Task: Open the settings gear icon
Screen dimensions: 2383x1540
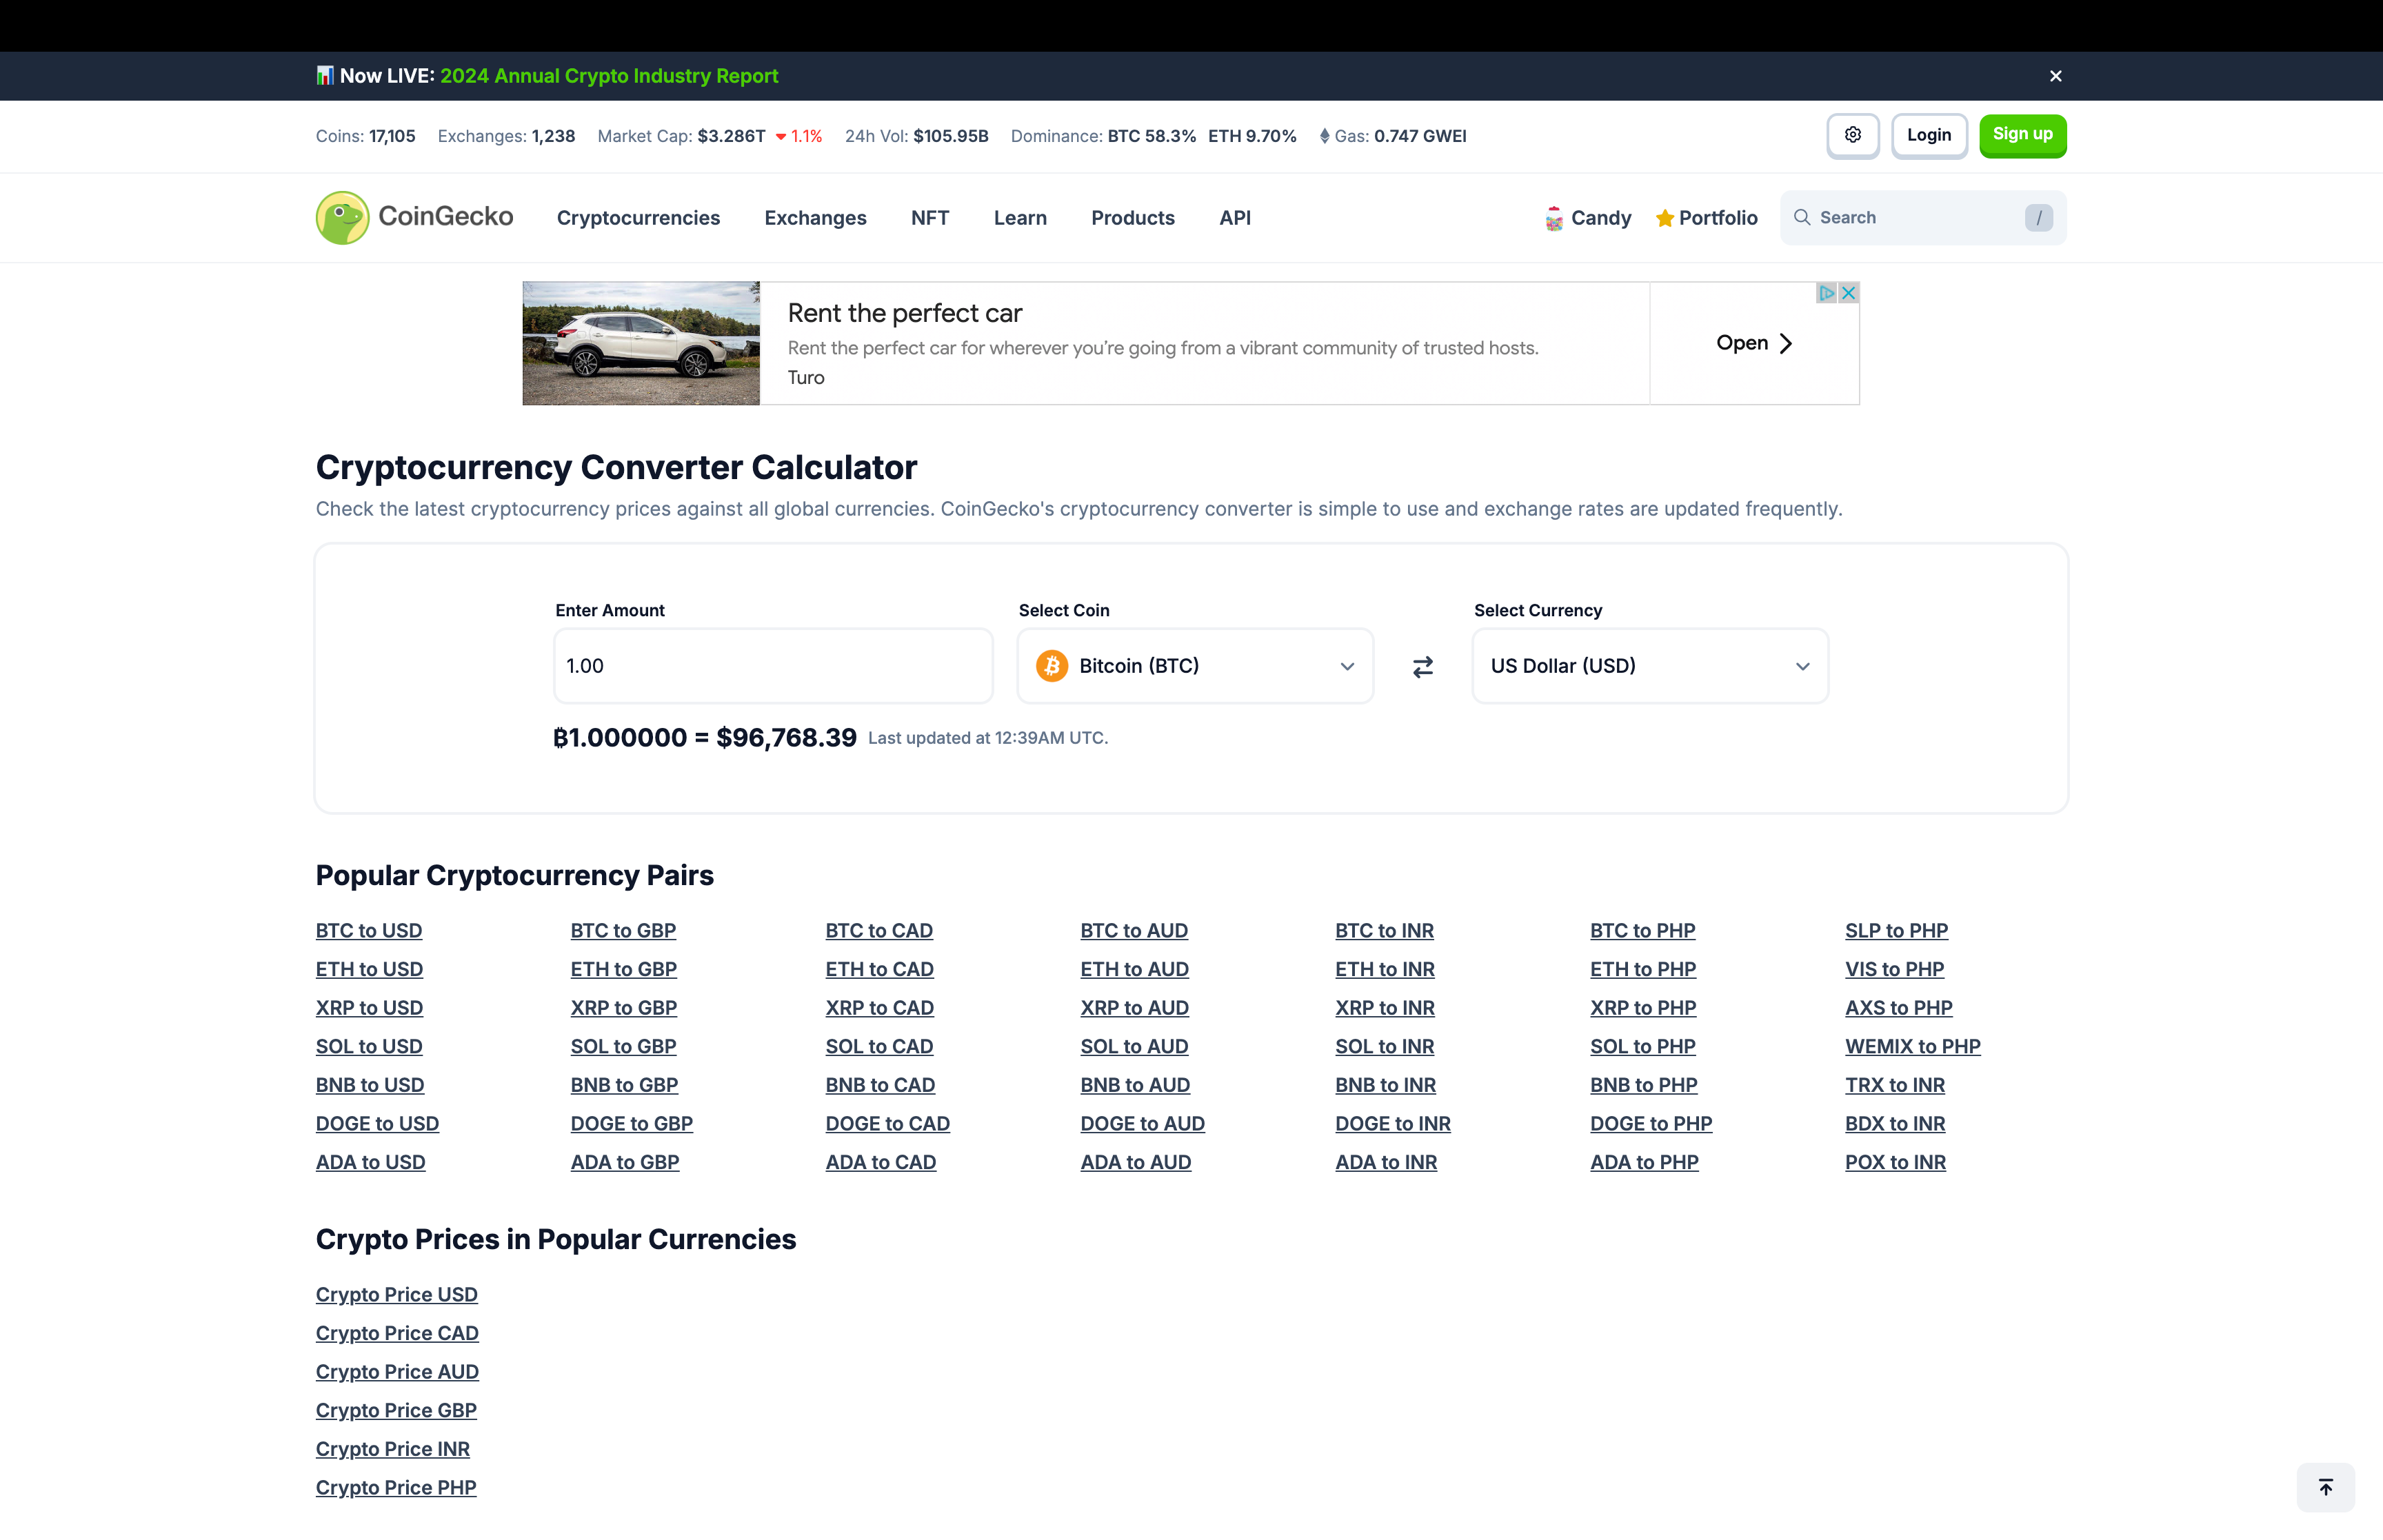Action: (1853, 135)
